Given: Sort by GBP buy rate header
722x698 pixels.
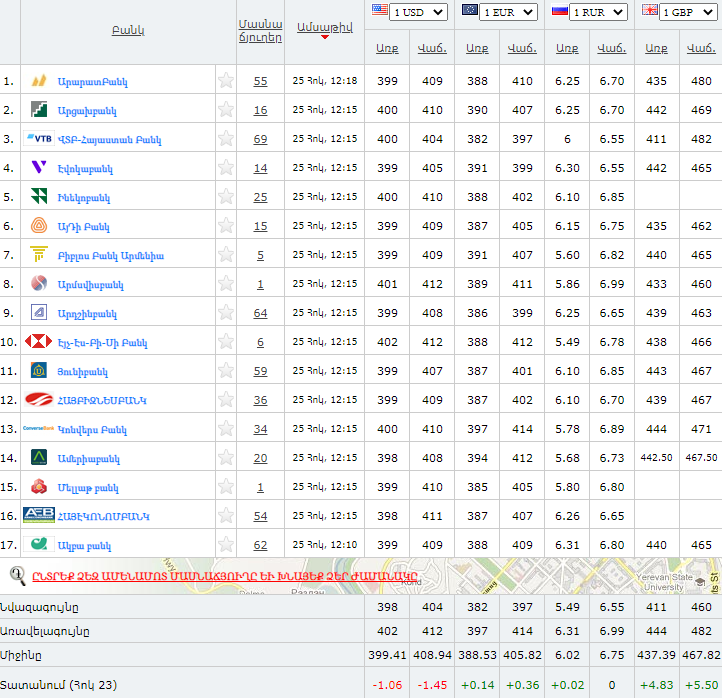Looking at the screenshot, I should click(656, 48).
